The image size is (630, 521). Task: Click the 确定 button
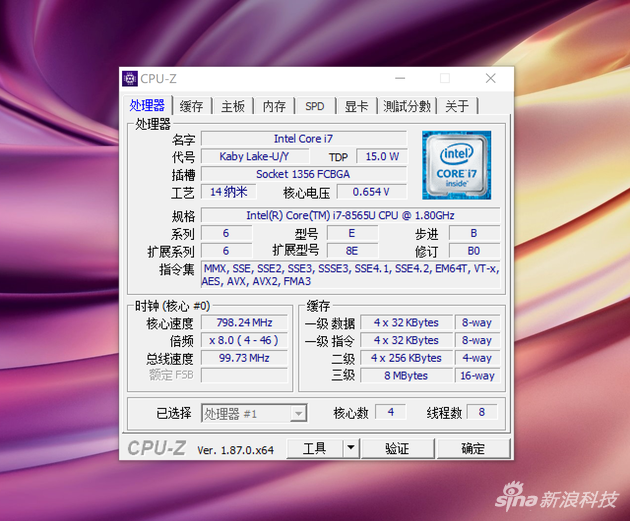coord(473,448)
